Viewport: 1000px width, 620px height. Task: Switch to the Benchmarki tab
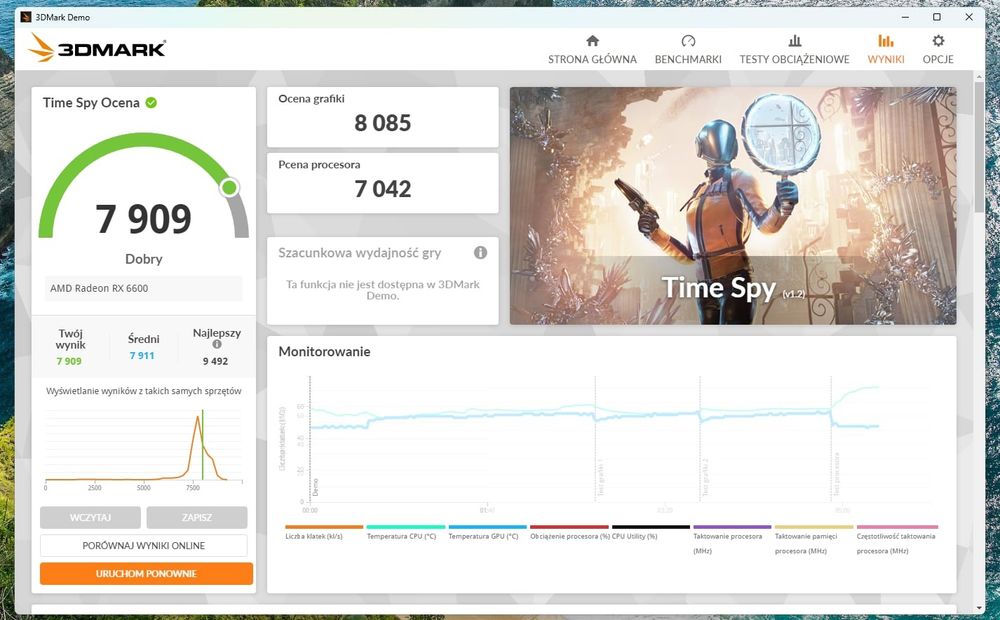pos(688,50)
